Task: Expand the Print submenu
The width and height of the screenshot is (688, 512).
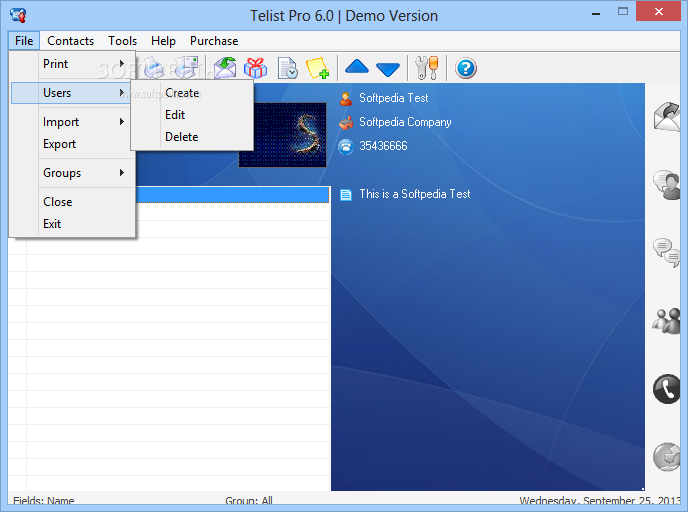Action: (72, 64)
